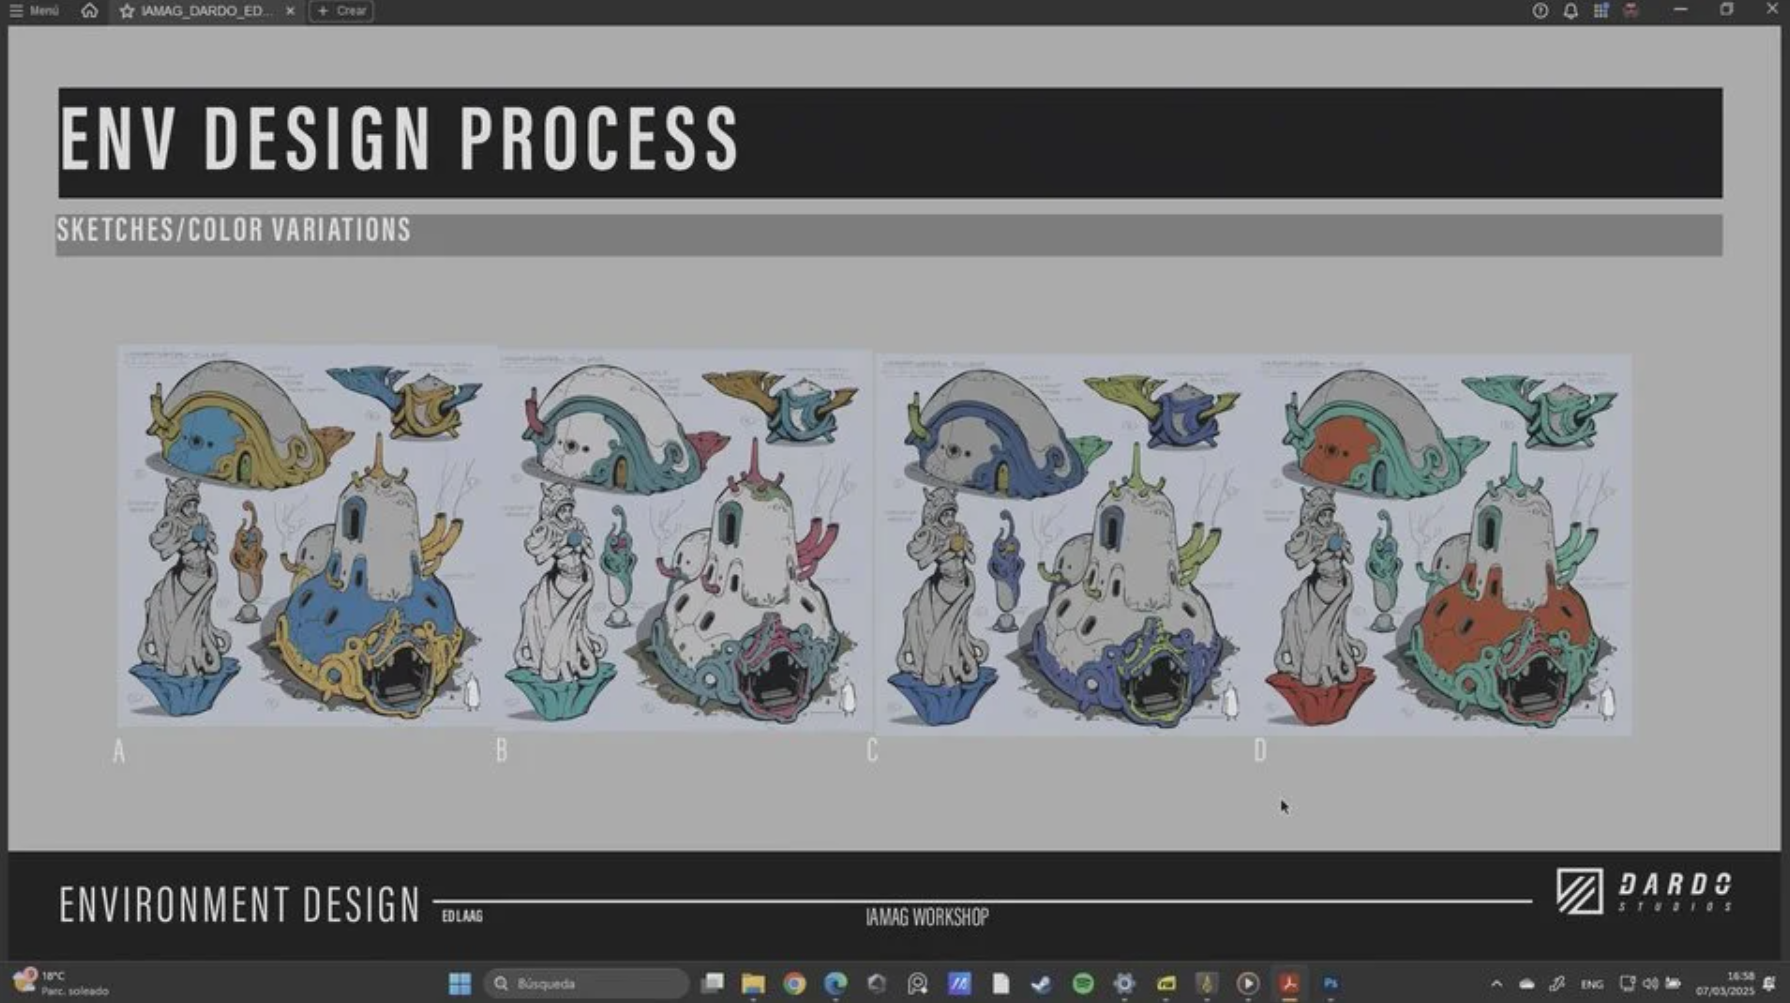Open the ENG language selector

1592,984
